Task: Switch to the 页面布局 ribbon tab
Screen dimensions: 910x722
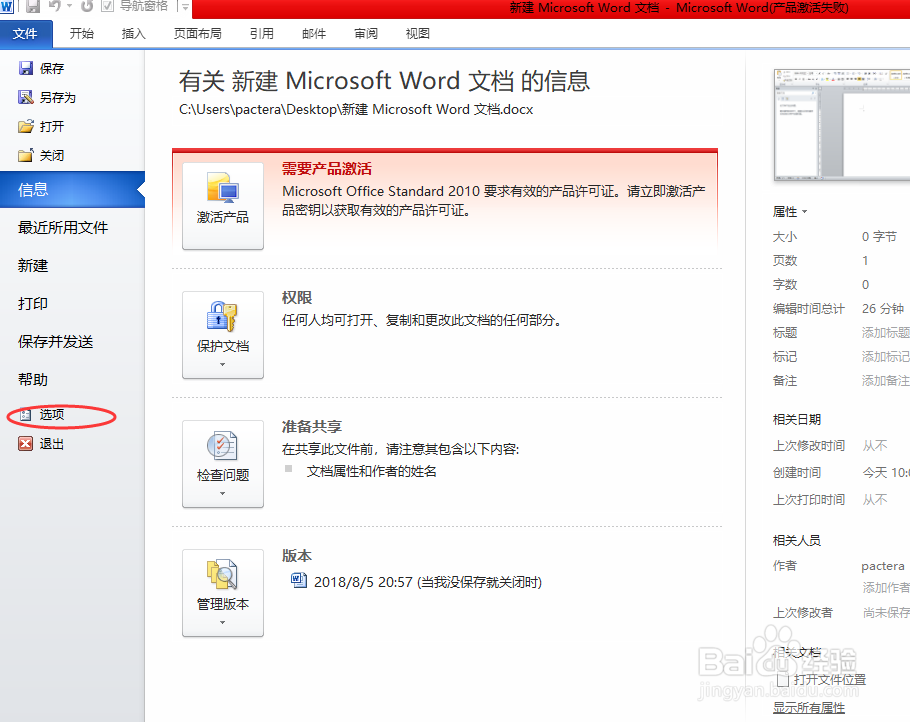Action: (x=198, y=34)
